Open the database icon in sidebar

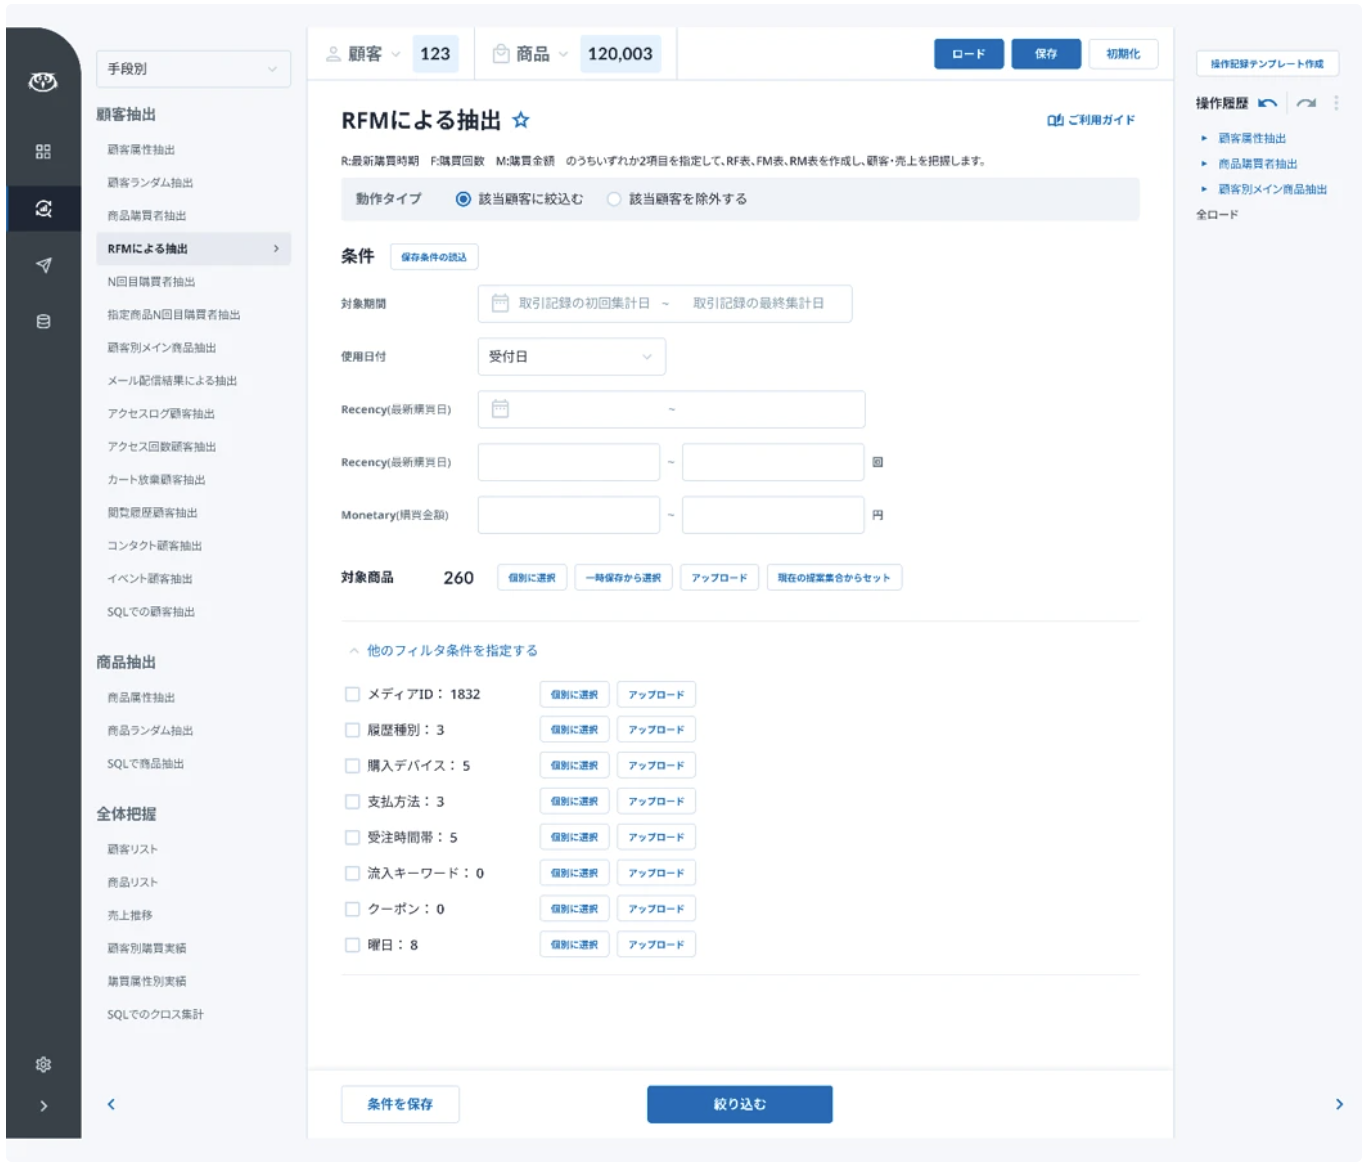[x=43, y=322]
